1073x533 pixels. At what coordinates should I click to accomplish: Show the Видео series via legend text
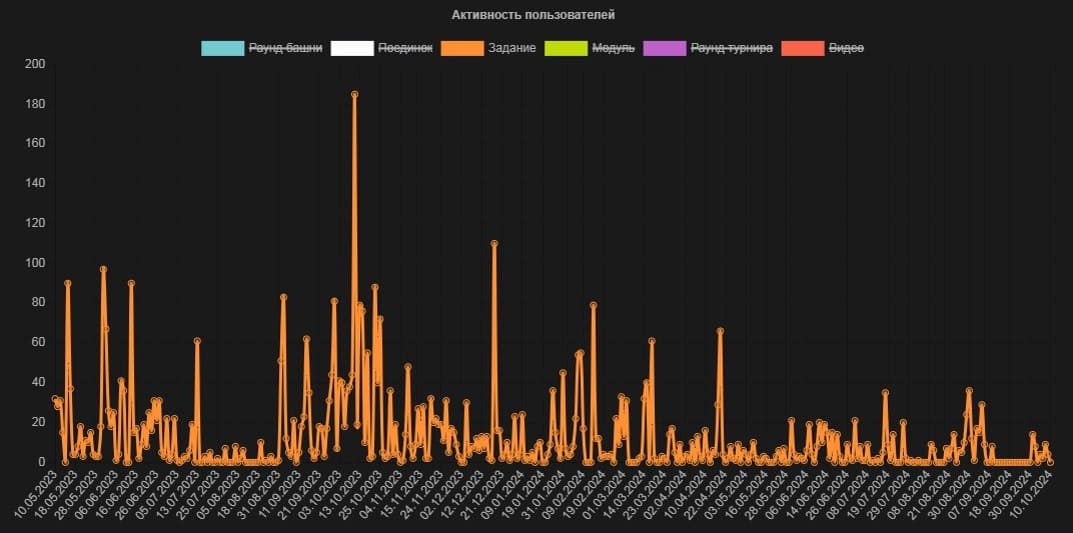(846, 48)
